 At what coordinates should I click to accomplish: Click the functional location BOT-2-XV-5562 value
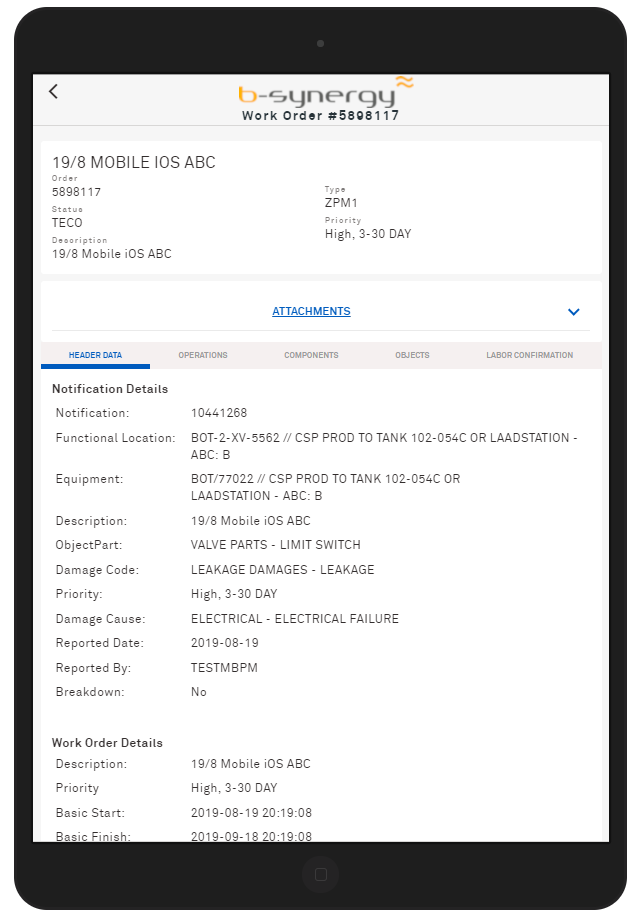pyautogui.click(x=384, y=446)
